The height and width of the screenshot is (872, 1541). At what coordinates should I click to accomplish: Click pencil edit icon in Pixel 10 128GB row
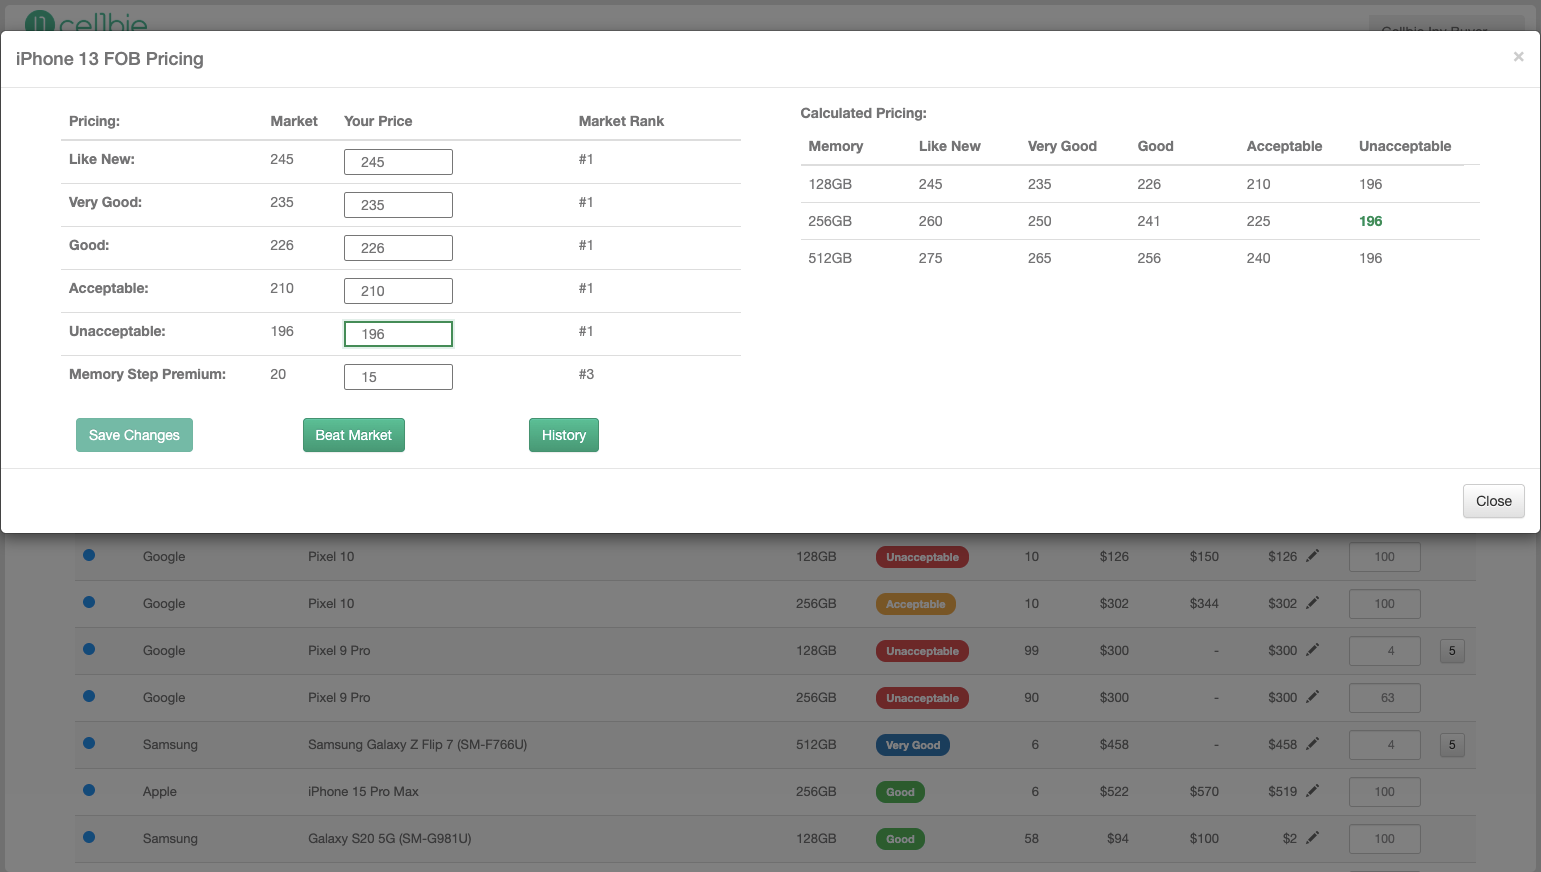tap(1312, 556)
